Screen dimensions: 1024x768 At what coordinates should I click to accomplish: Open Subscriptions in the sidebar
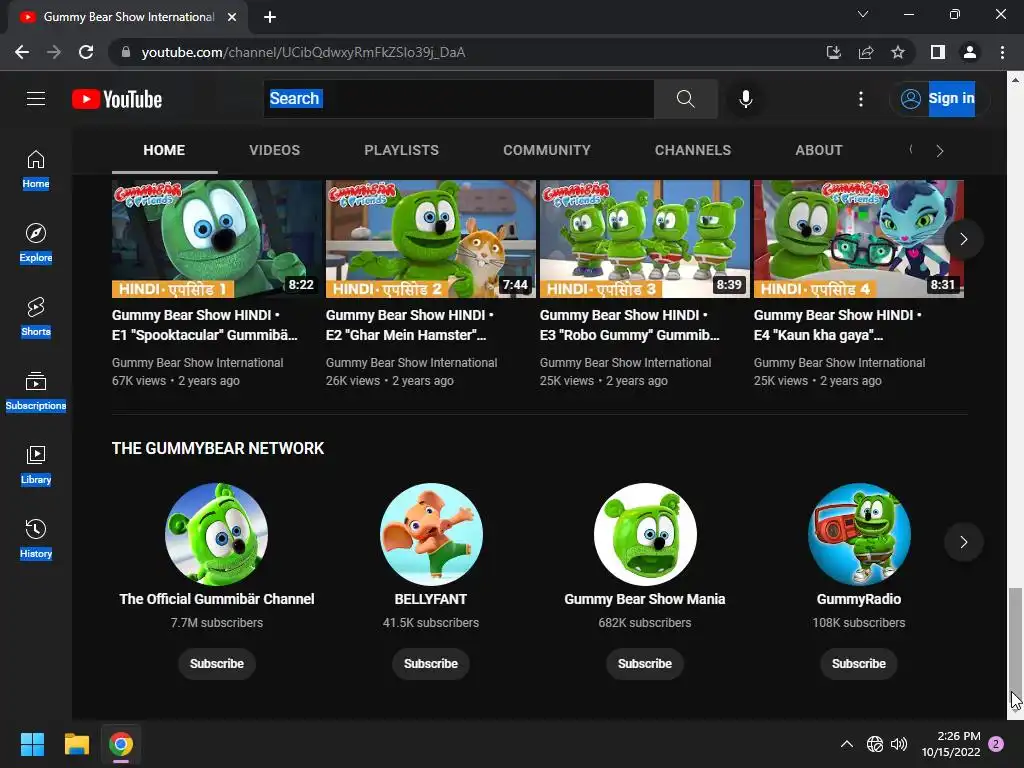(36, 391)
